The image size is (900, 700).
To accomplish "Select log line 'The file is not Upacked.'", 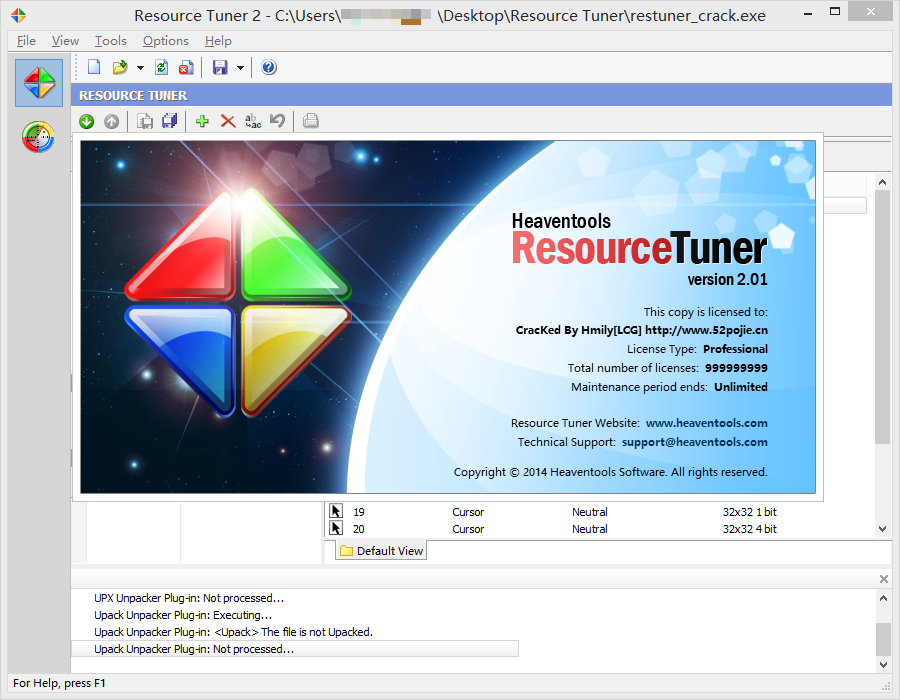I will coord(317,632).
